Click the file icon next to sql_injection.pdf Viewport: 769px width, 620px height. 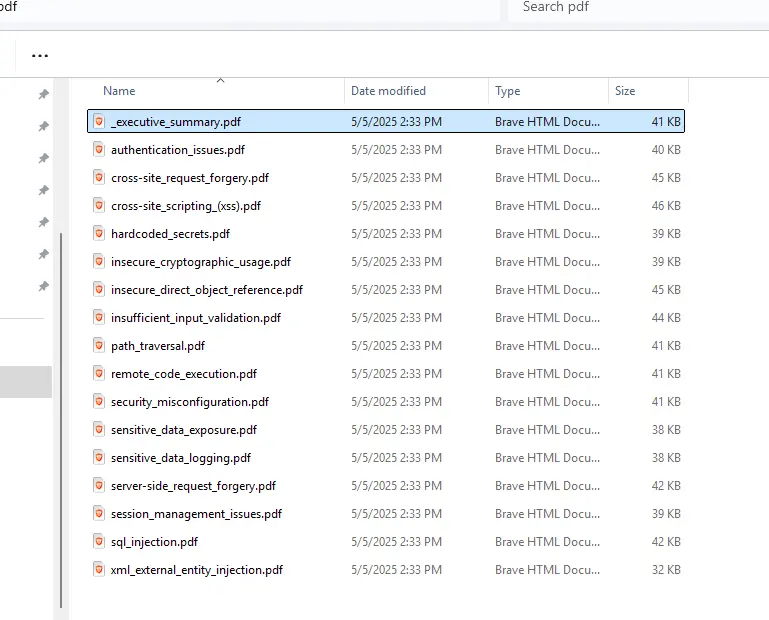click(x=99, y=541)
